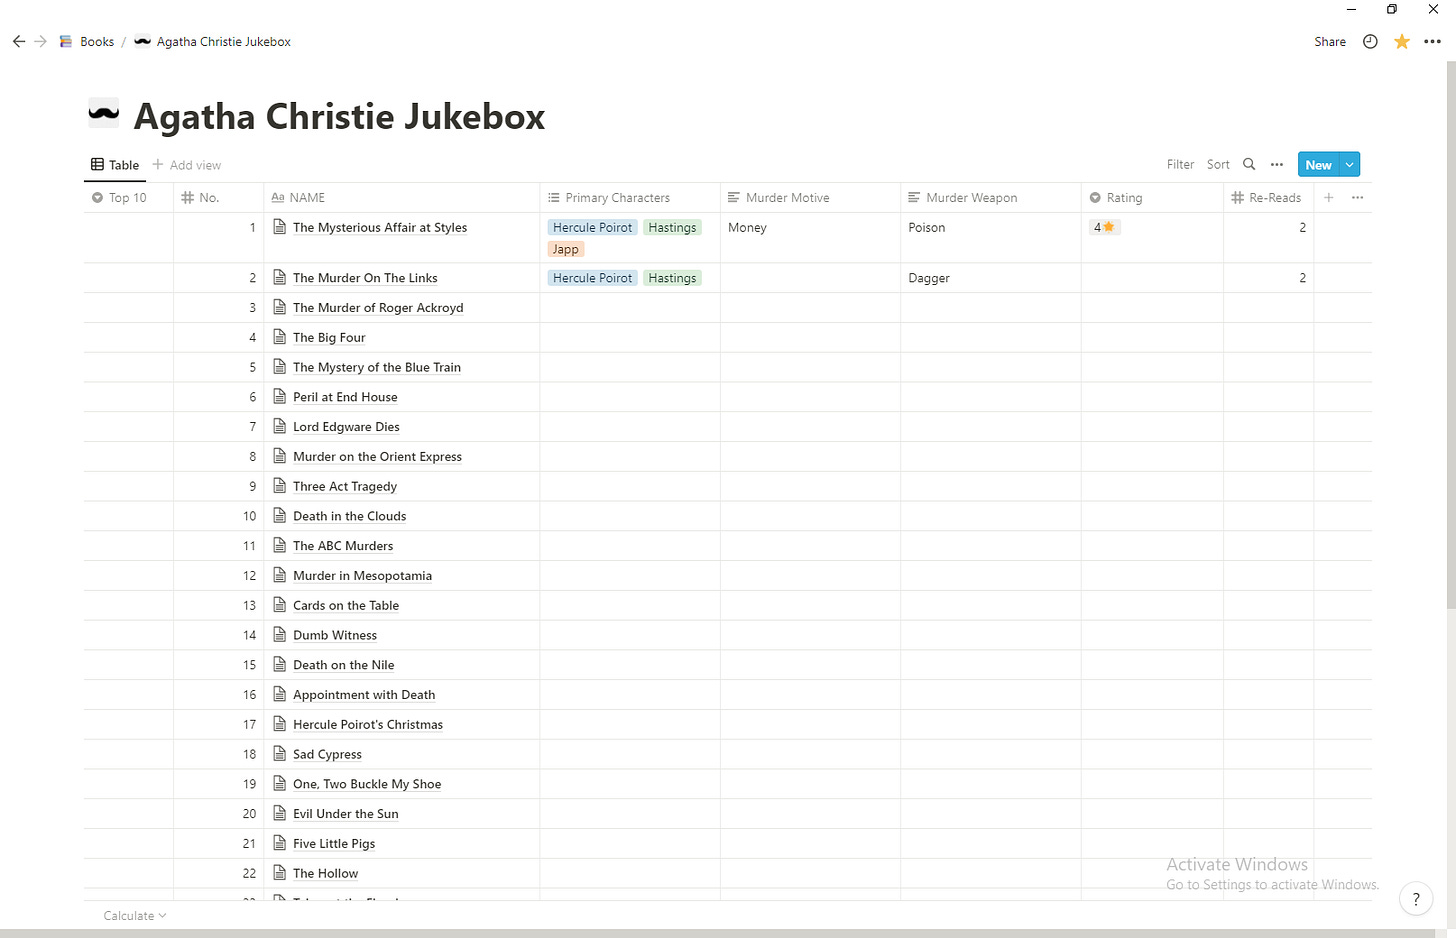Click the page icon of The ABC Murders
Screen dimensions: 1456x938
(280, 545)
